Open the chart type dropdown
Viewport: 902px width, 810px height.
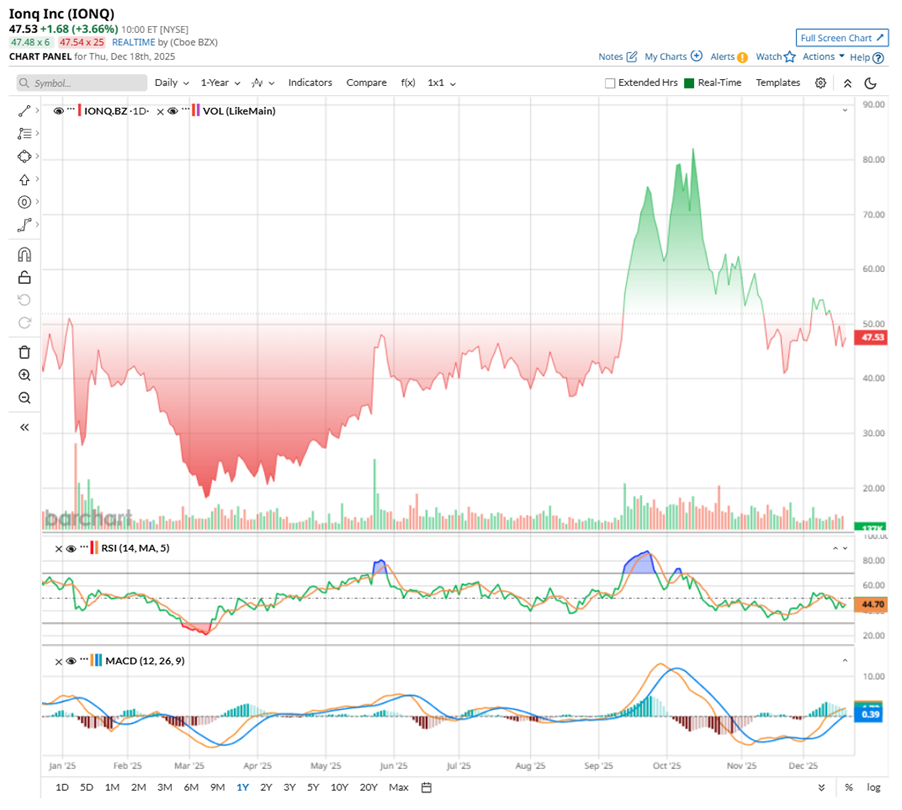click(263, 83)
